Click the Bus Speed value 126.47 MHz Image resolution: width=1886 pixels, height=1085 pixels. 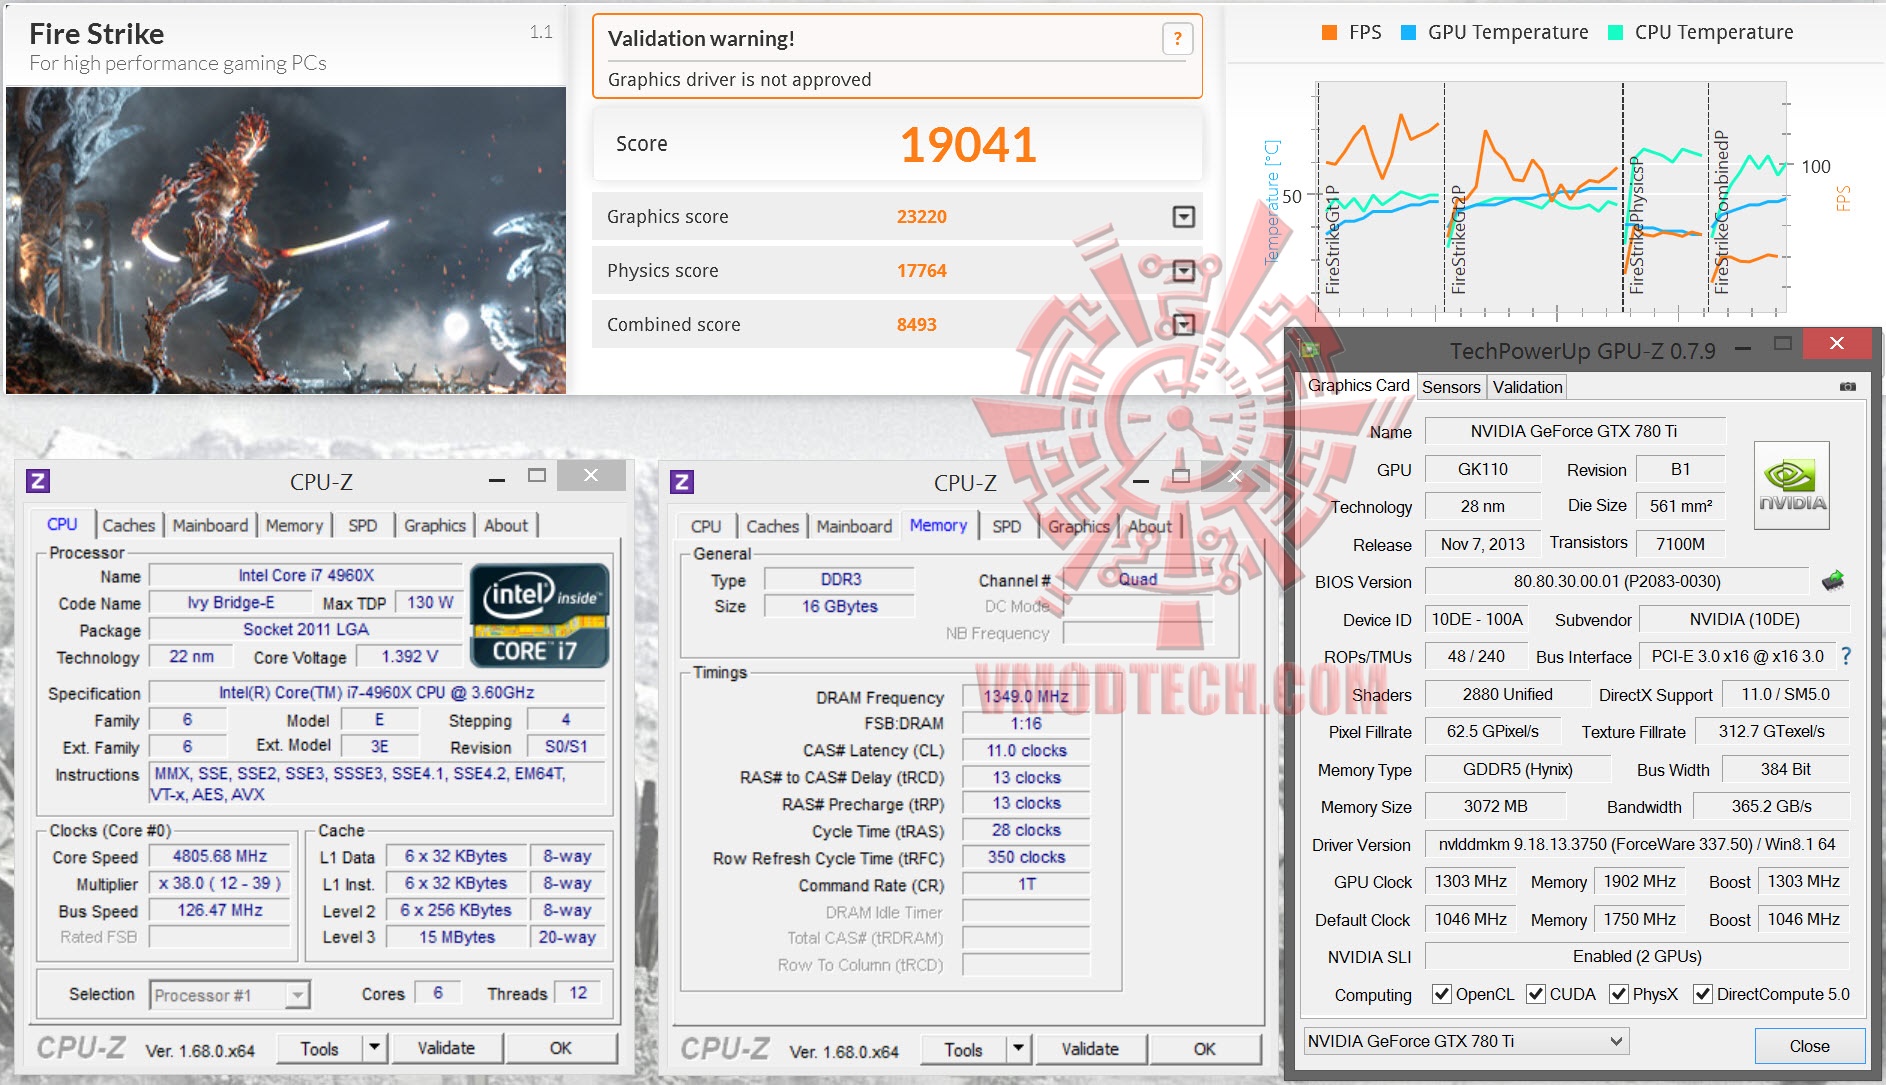tap(220, 910)
